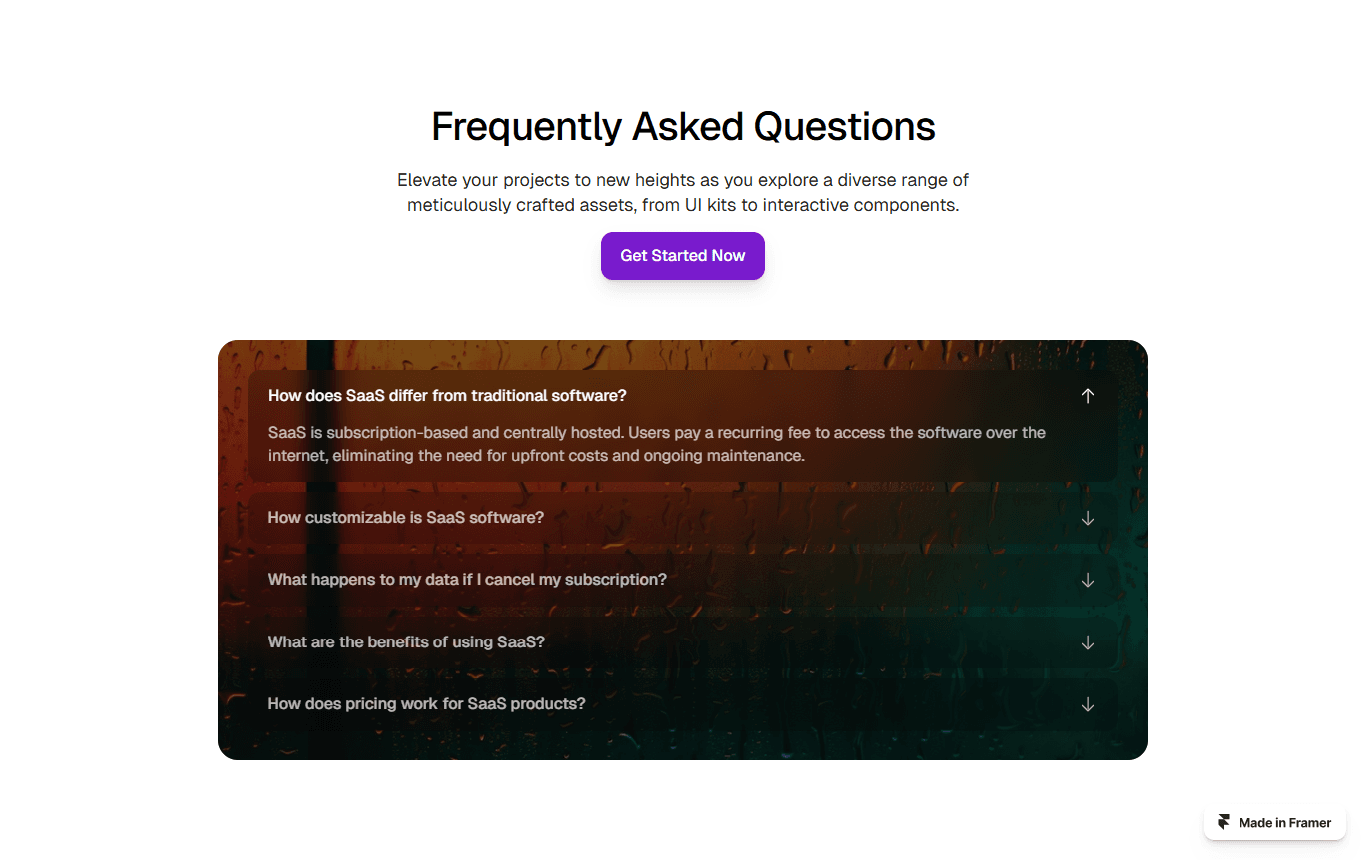Image resolution: width=1366 pixels, height=861 pixels.
Task: Collapse "How does SaaS differ from traditional software?"
Action: click(x=682, y=396)
